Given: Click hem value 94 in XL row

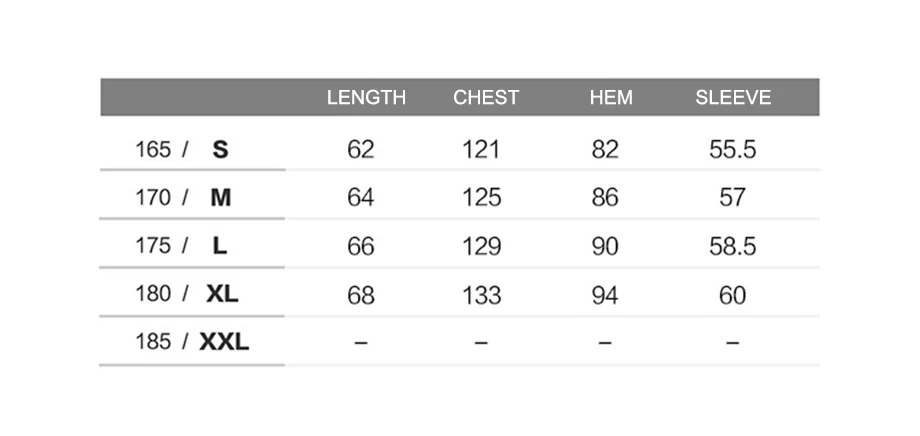Looking at the screenshot, I should tap(605, 295).
